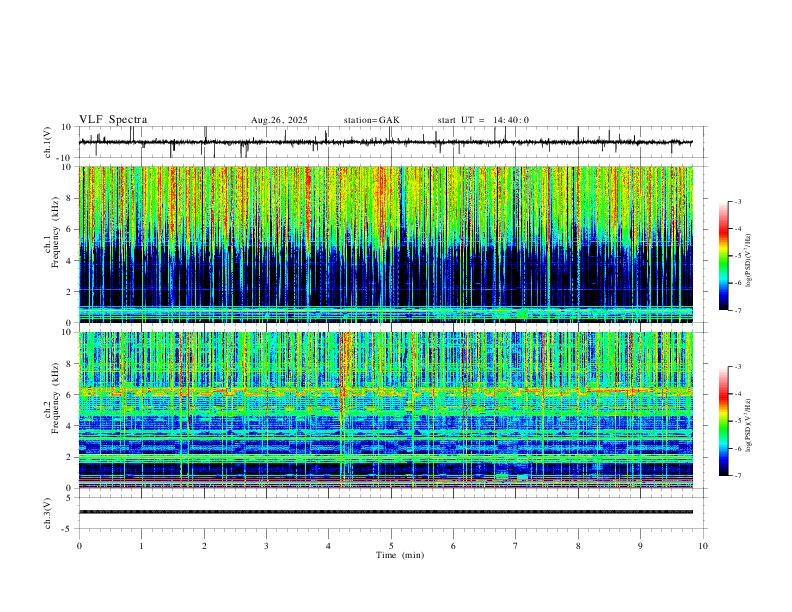The width and height of the screenshot is (792, 612).
Task: Click the "ch.1(V)" waveform axis label
Action: coord(48,142)
